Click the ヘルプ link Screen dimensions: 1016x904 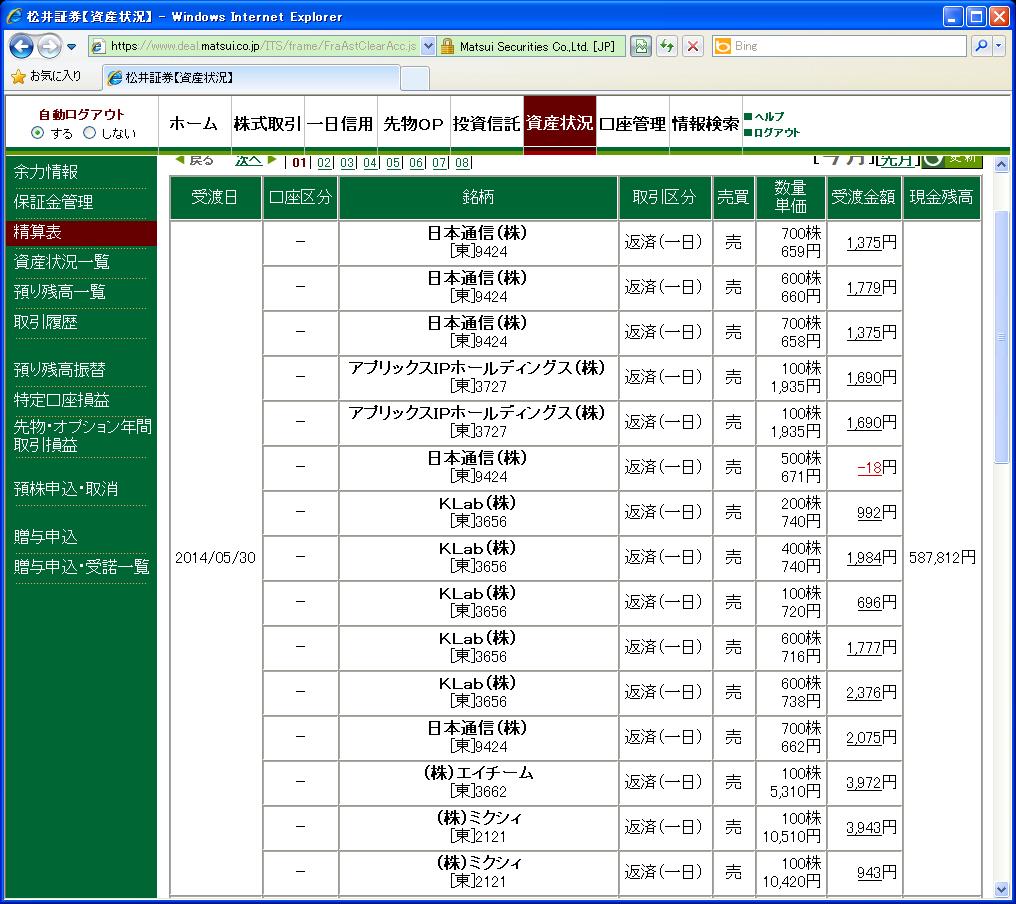768,117
